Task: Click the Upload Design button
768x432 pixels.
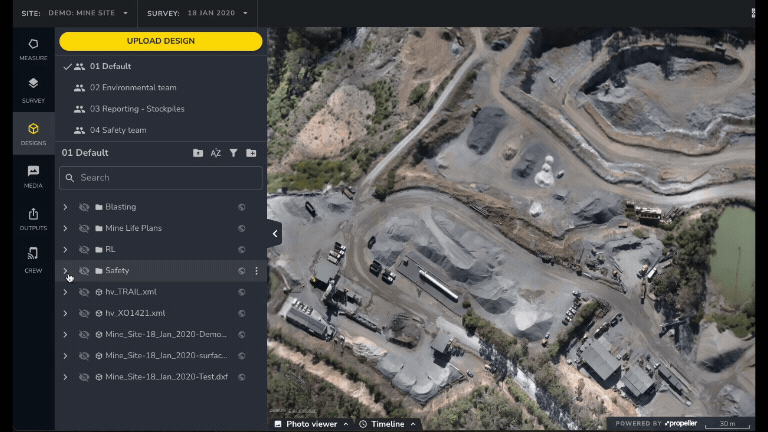Action: (x=161, y=41)
